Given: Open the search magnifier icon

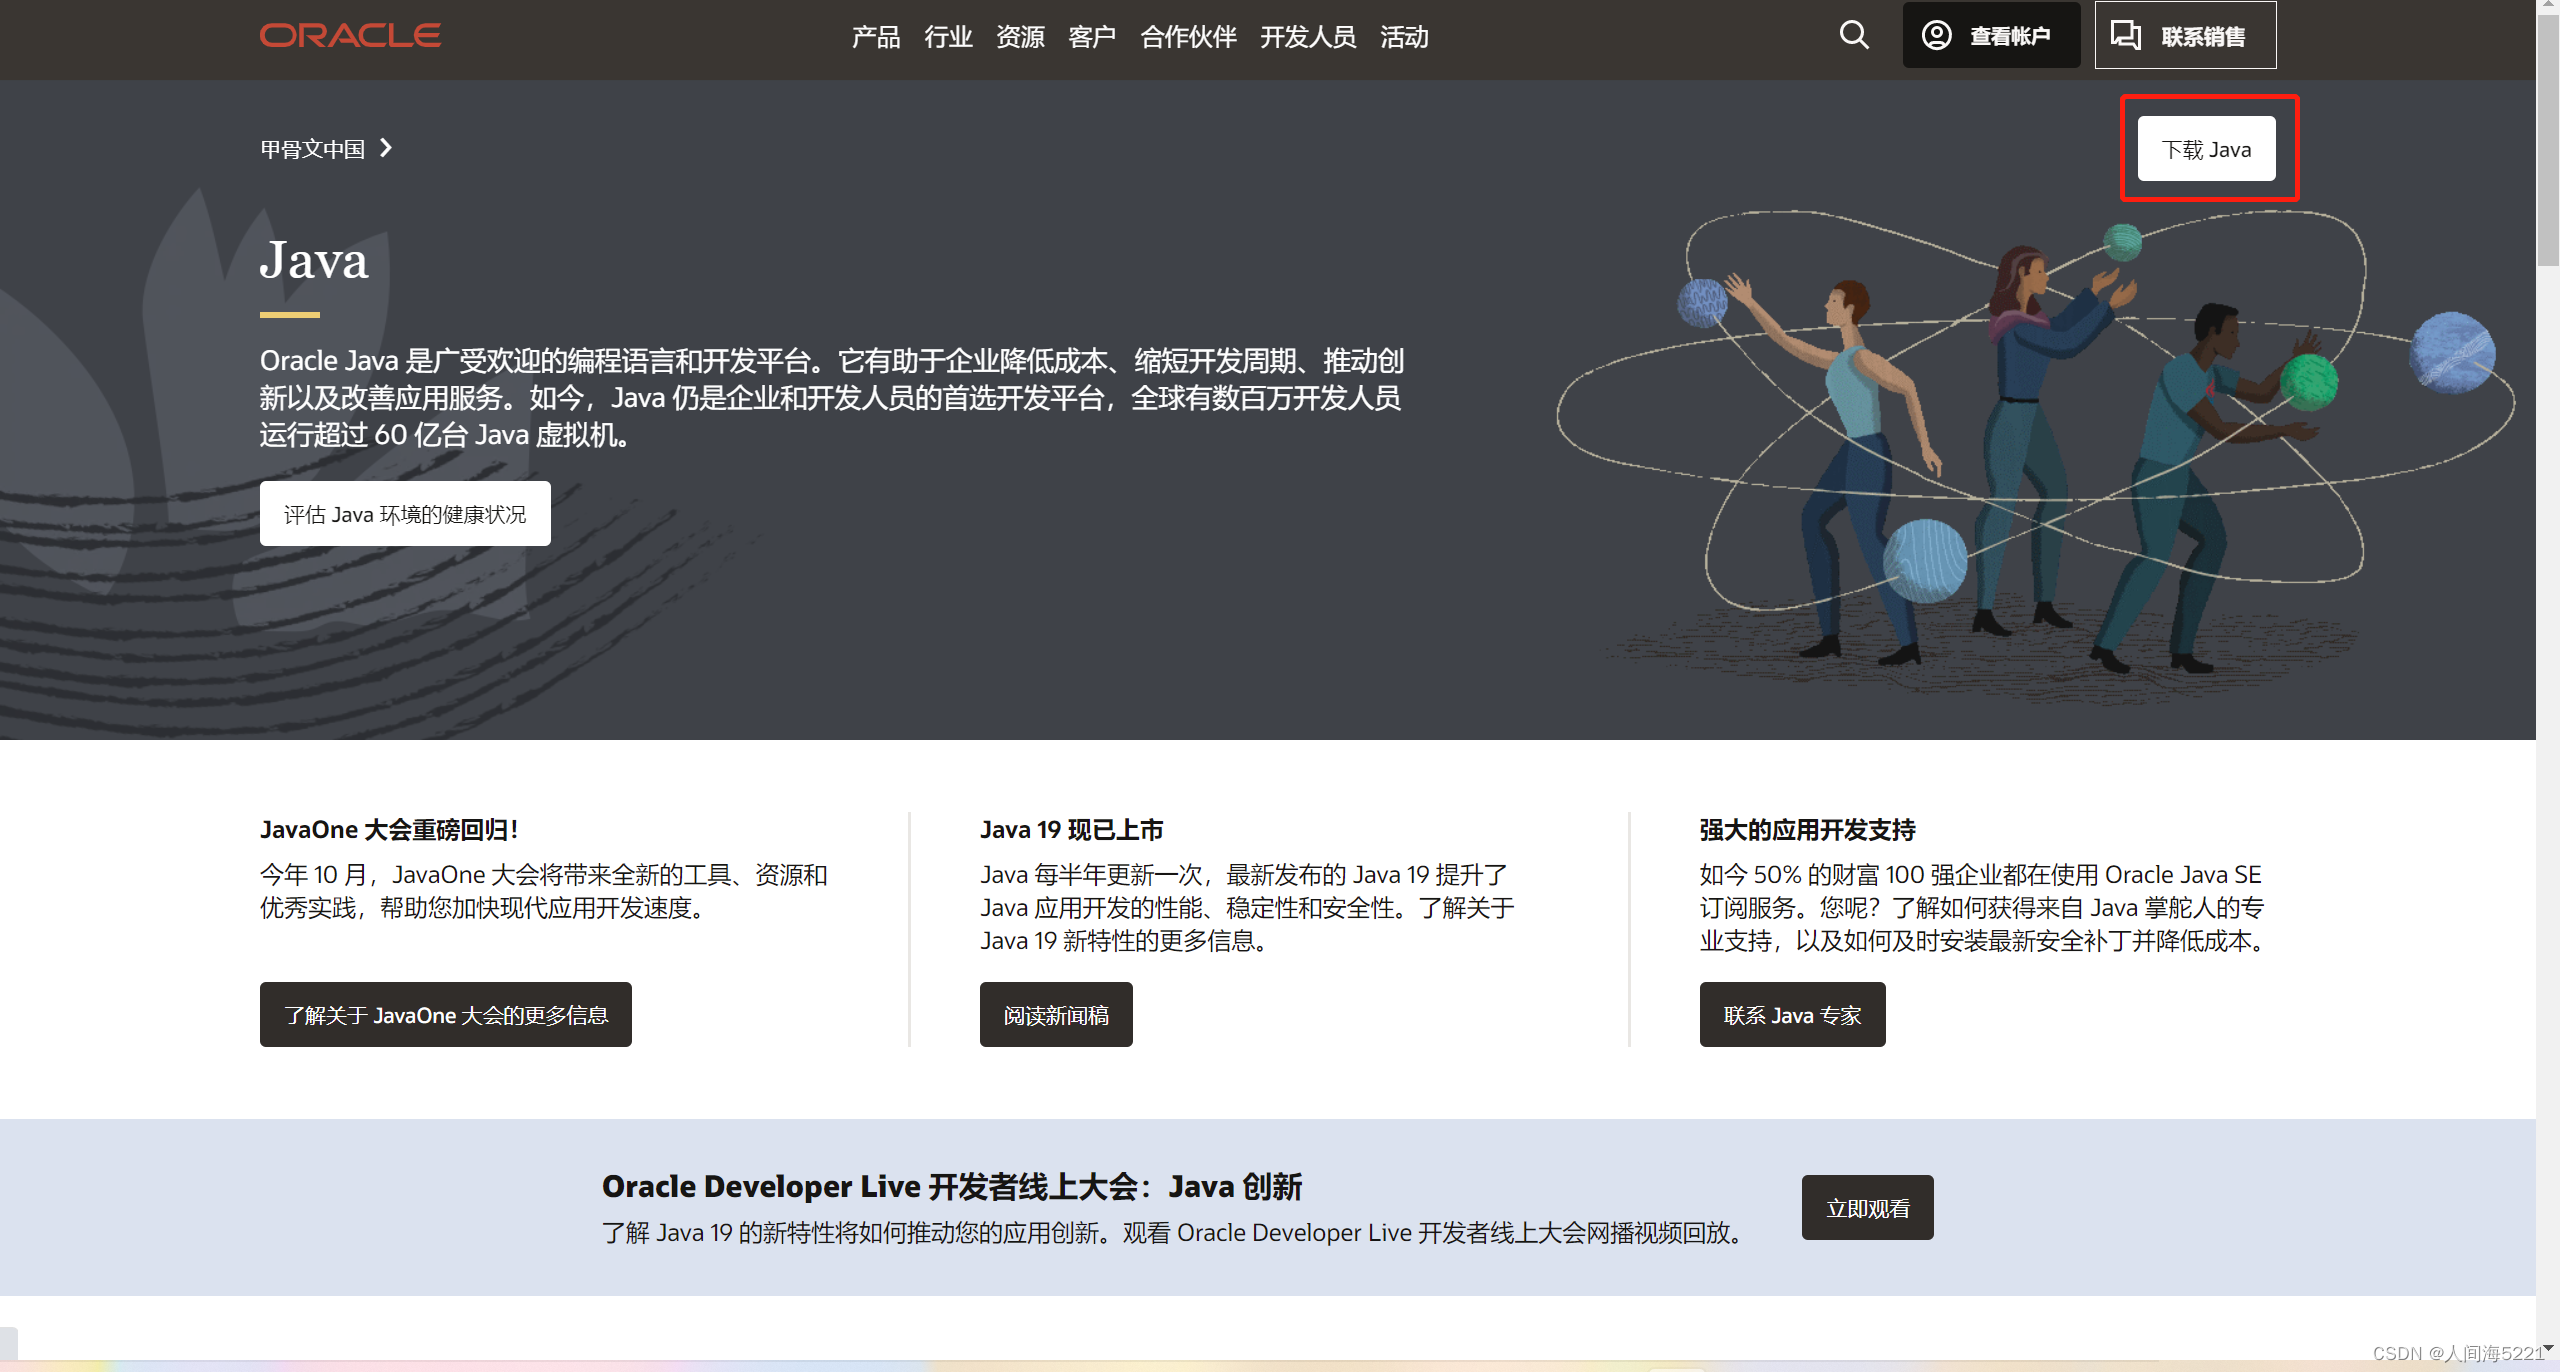Looking at the screenshot, I should [1854, 36].
